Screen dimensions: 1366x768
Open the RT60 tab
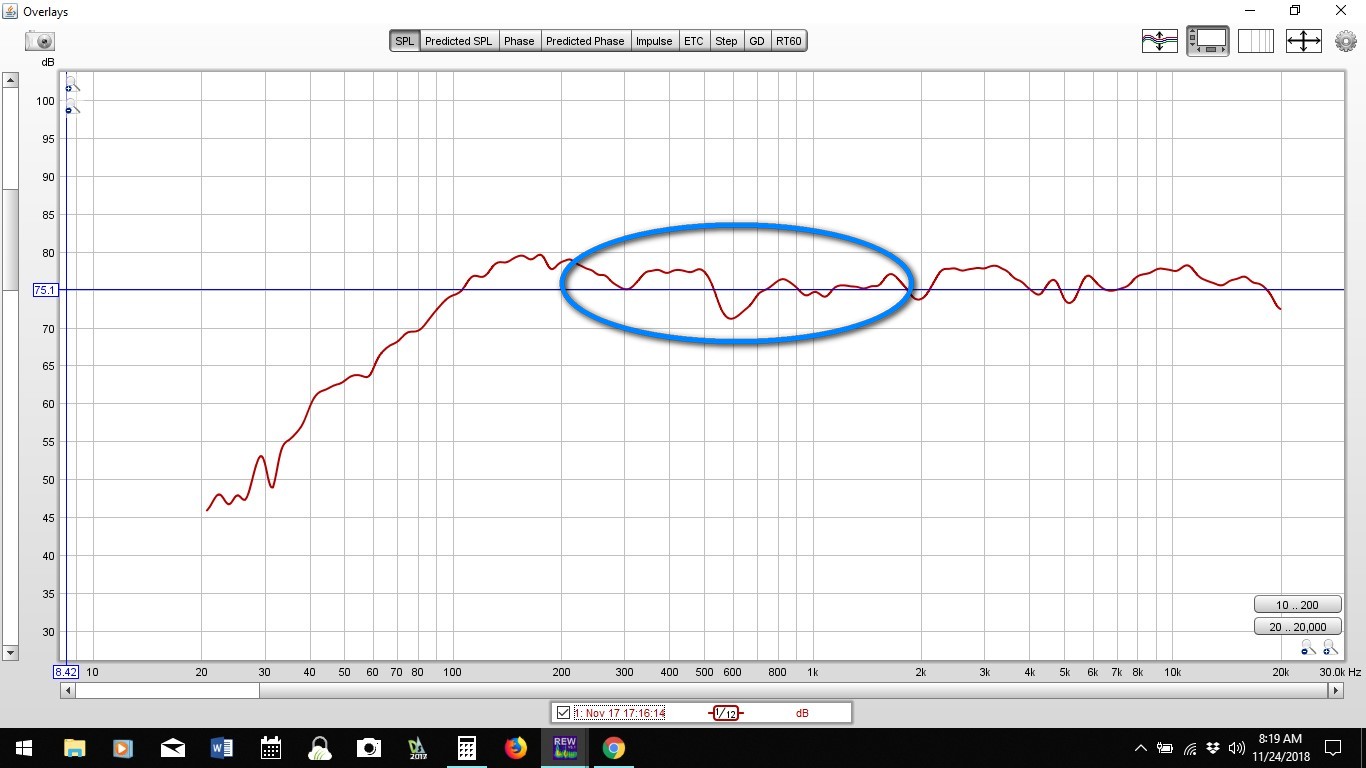[x=788, y=41]
